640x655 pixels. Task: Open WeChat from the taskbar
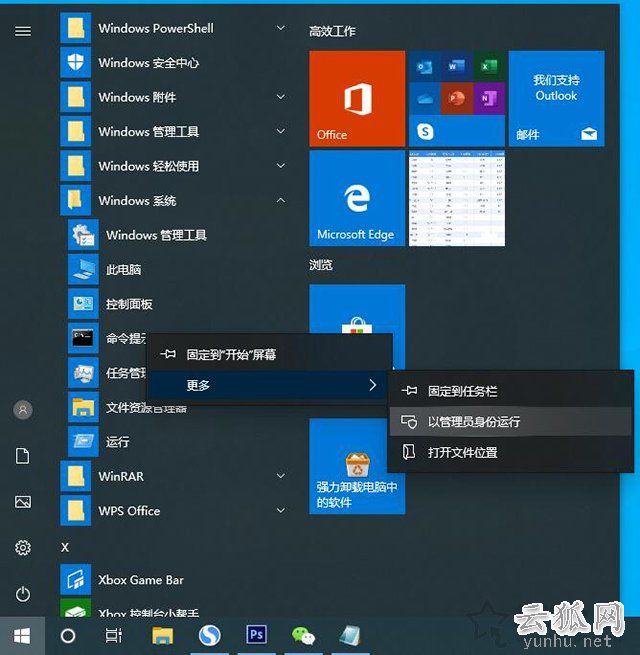pyautogui.click(x=303, y=636)
